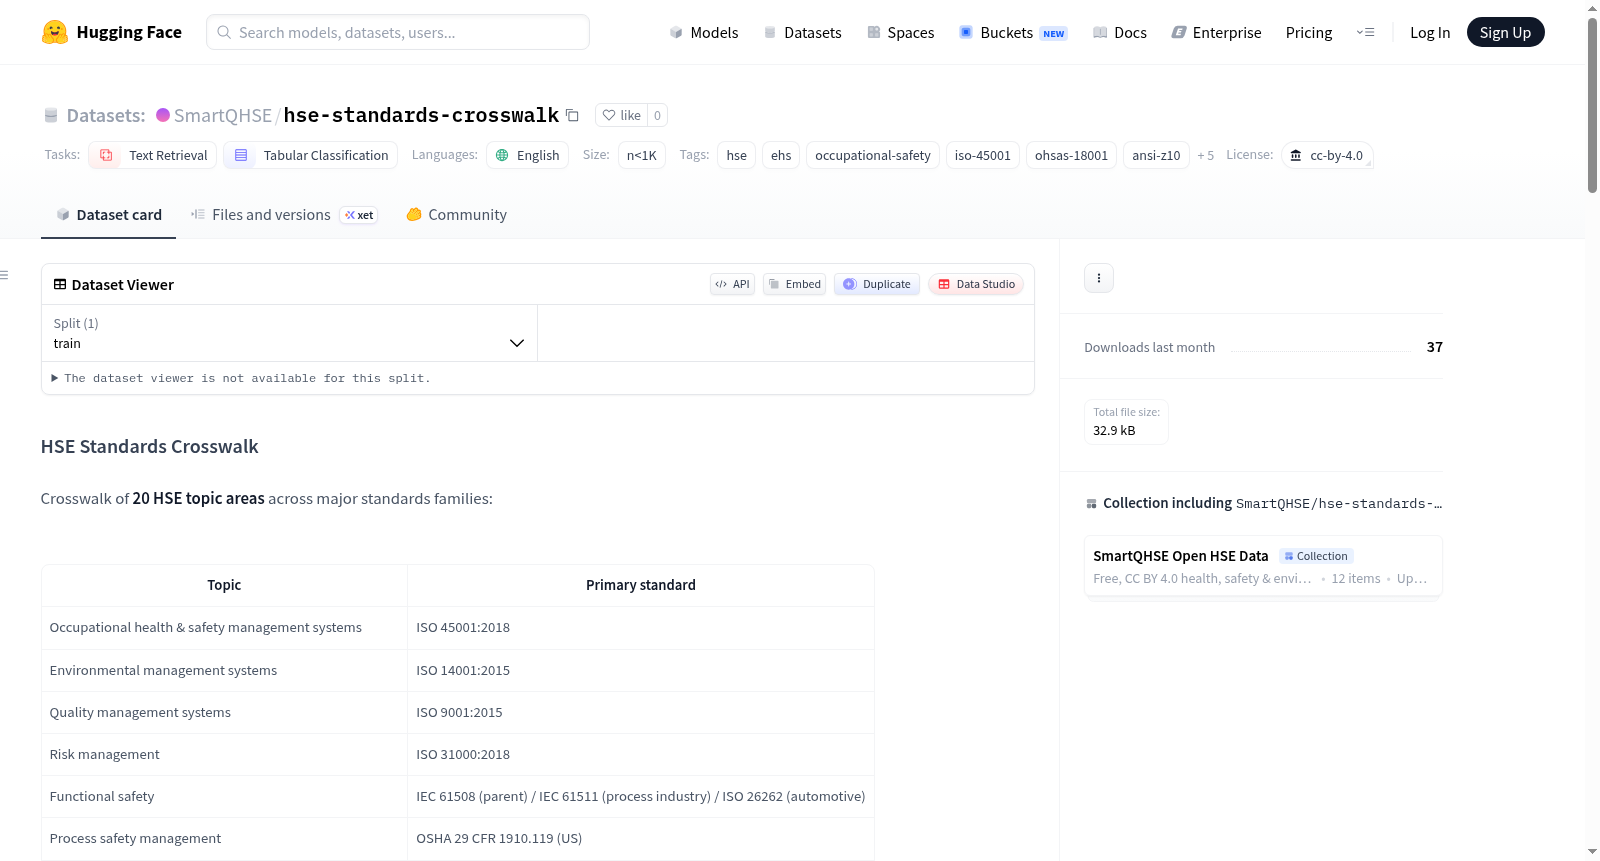Image resolution: width=1600 pixels, height=861 pixels.
Task: Show the +5 more tags
Action: click(1205, 155)
